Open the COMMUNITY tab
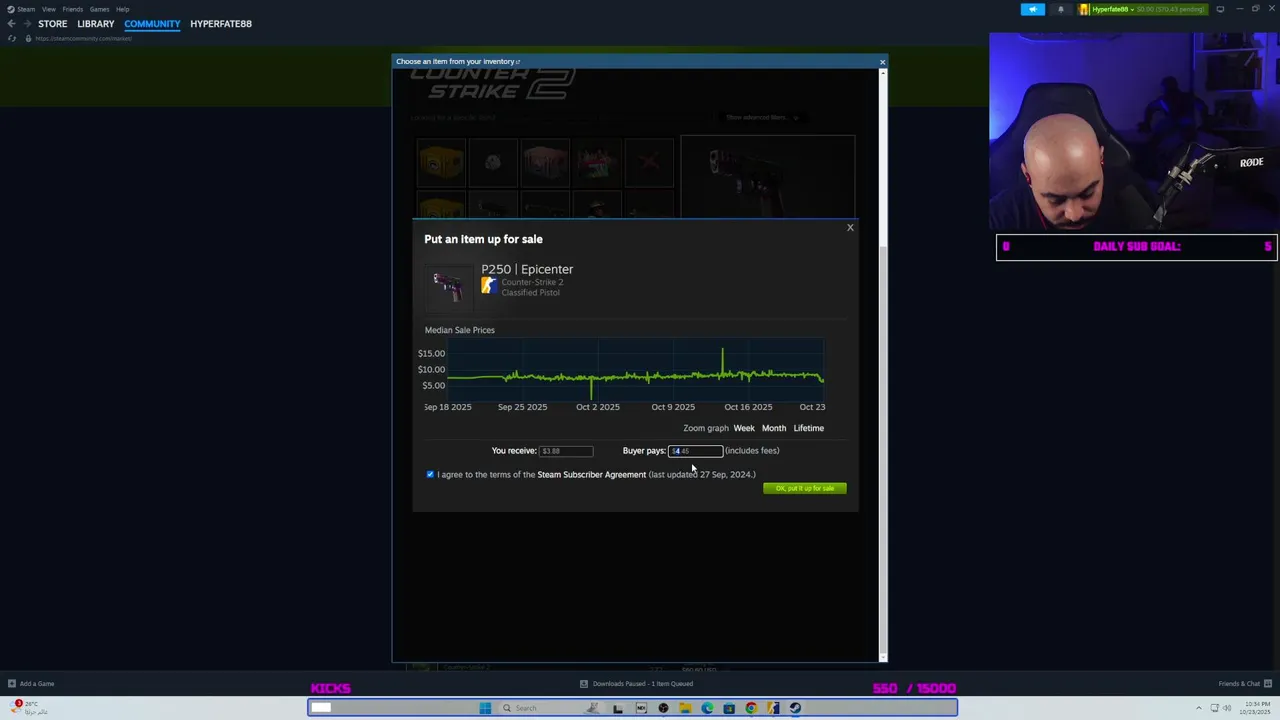Screen dimensions: 1280x720 tap(152, 23)
